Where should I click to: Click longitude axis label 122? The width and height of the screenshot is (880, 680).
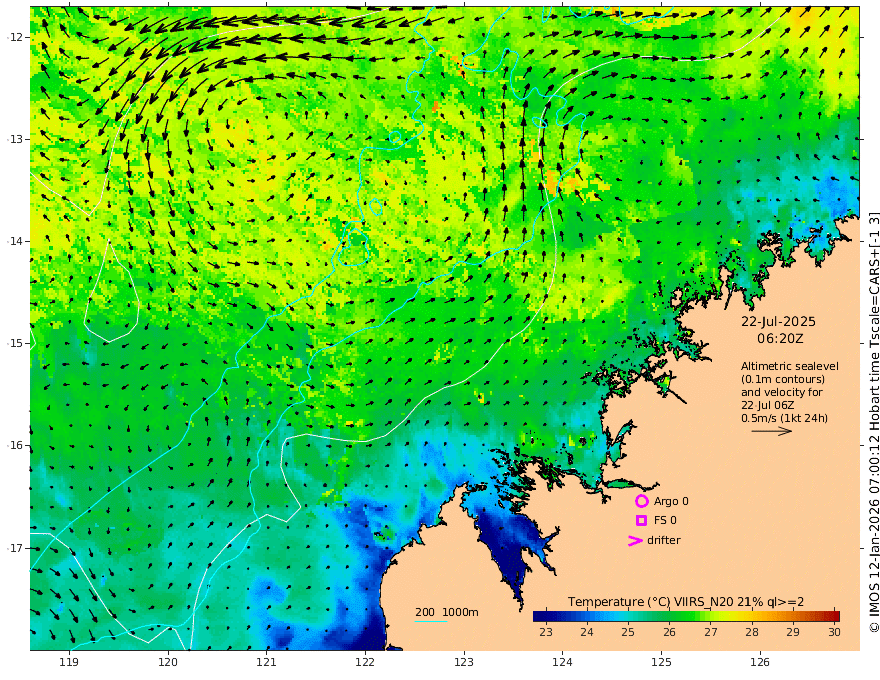[365, 662]
